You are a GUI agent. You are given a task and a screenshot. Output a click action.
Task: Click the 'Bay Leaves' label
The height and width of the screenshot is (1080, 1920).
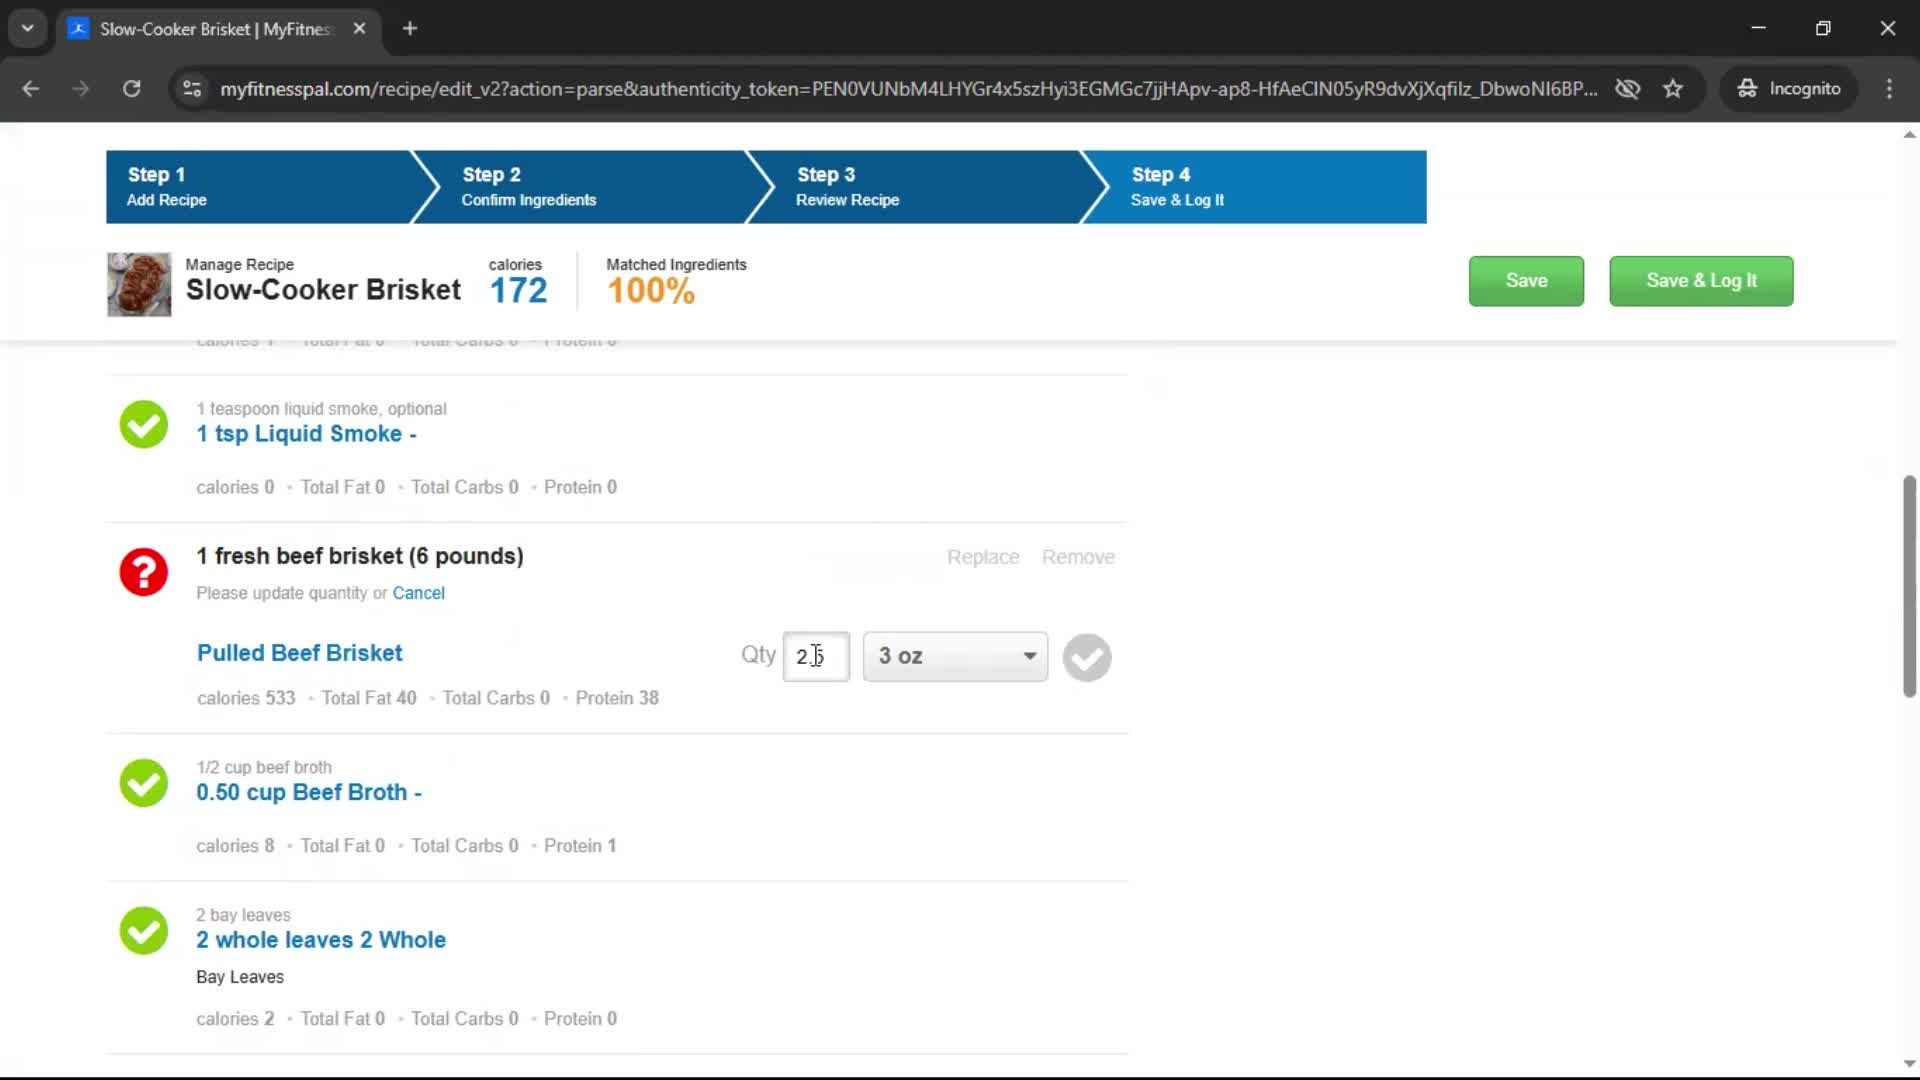pyautogui.click(x=240, y=977)
